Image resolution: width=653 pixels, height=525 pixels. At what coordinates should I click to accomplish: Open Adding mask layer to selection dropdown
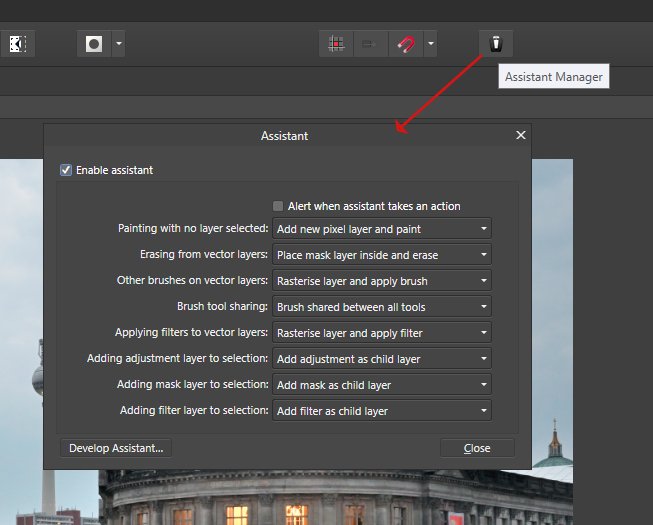(x=382, y=385)
